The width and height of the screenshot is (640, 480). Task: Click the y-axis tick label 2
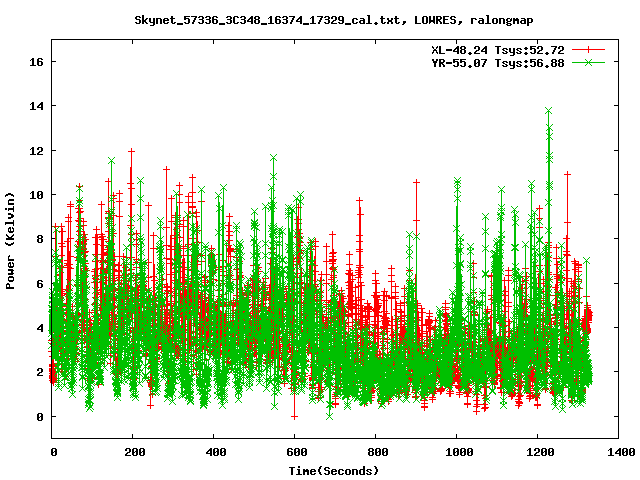pyautogui.click(x=40, y=373)
